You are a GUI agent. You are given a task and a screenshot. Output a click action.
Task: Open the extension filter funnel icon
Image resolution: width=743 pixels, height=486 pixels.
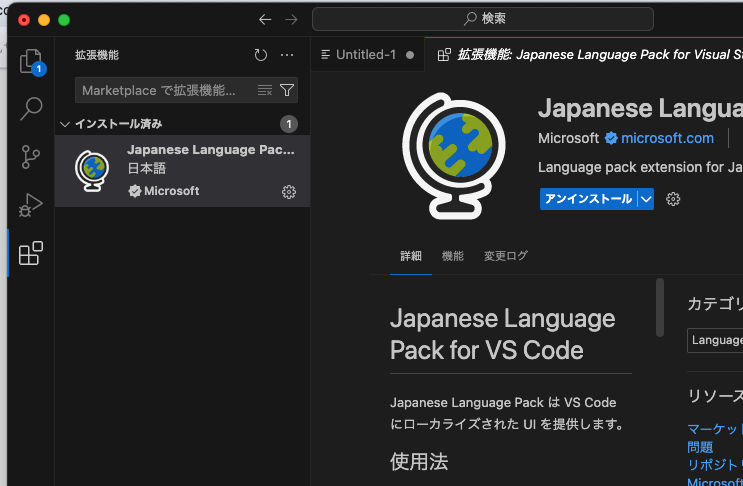click(x=287, y=90)
